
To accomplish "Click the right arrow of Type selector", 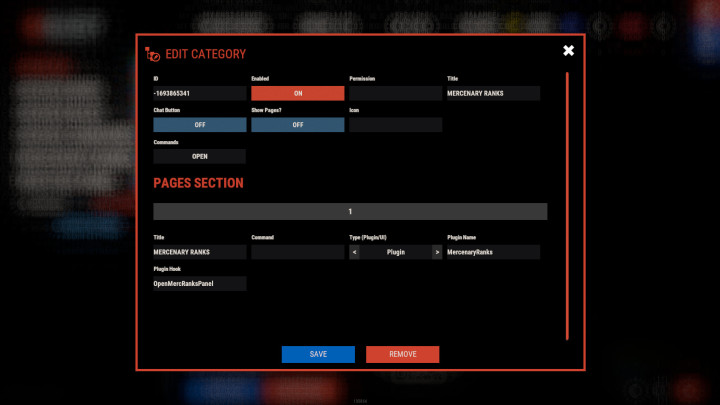I will (x=436, y=253).
